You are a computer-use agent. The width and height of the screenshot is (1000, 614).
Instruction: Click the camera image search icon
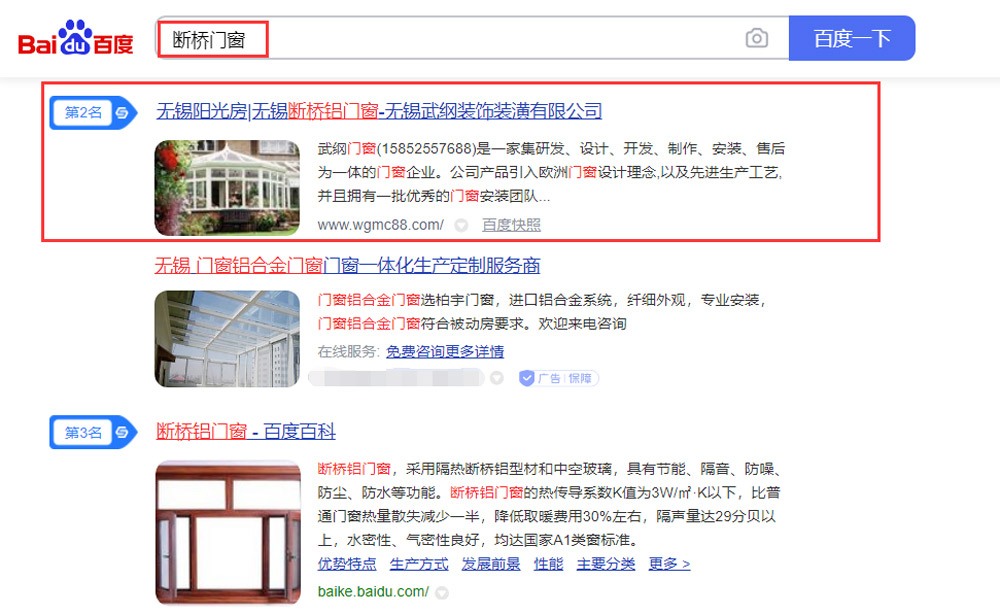(757, 39)
